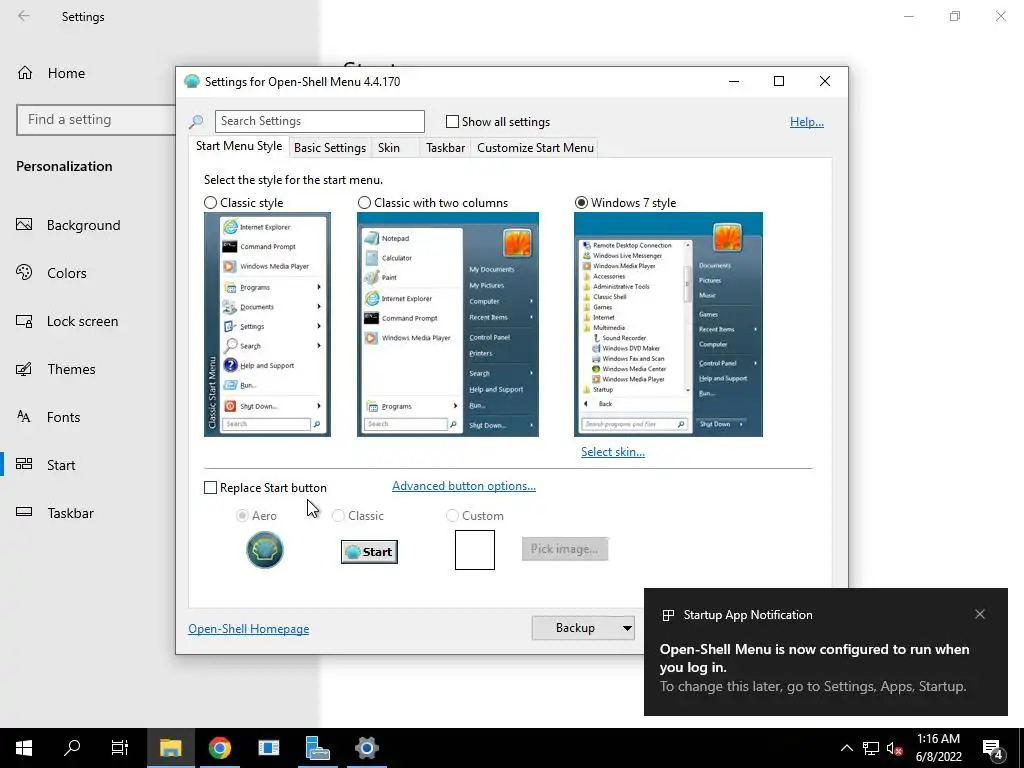Click the Classic style preview thumbnail
The width and height of the screenshot is (1024, 768).
point(267,325)
